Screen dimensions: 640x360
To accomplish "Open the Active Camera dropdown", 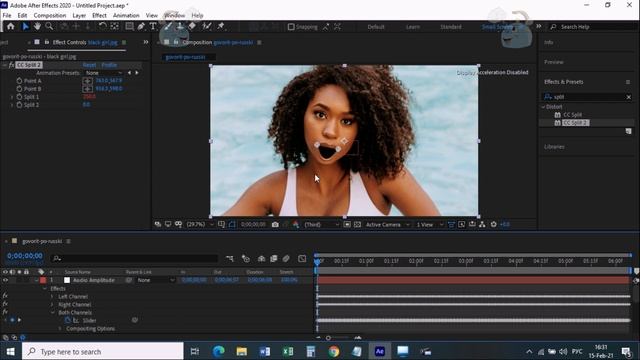I will (387, 224).
